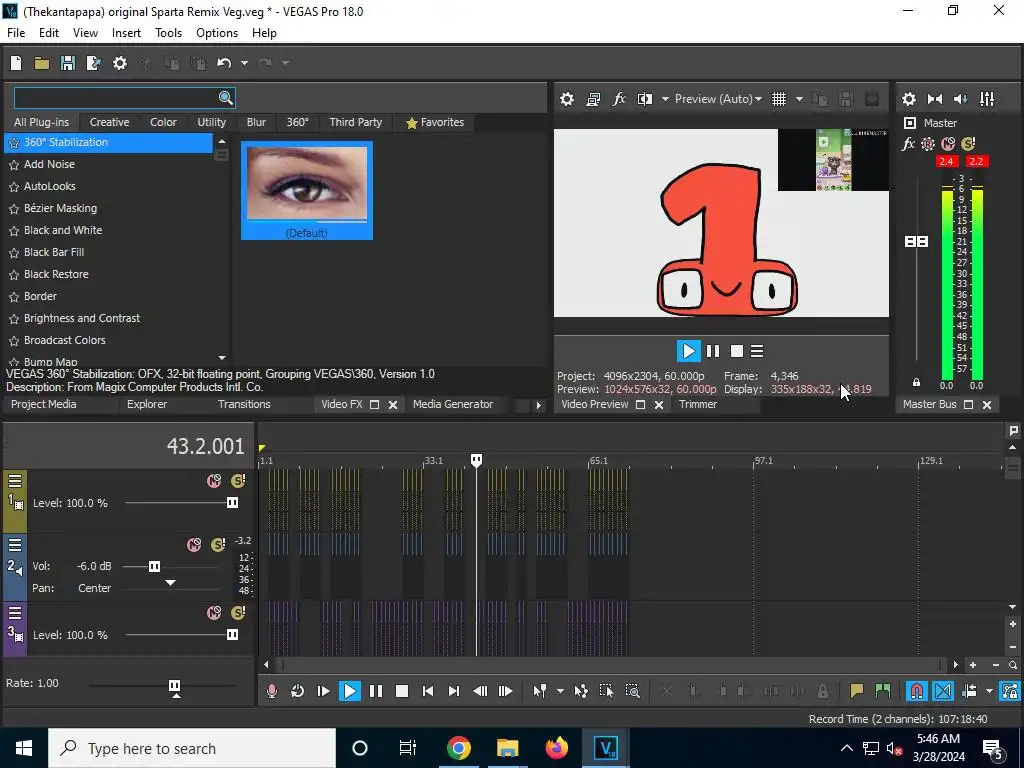Select the Creative plug-in category tab

point(109,122)
